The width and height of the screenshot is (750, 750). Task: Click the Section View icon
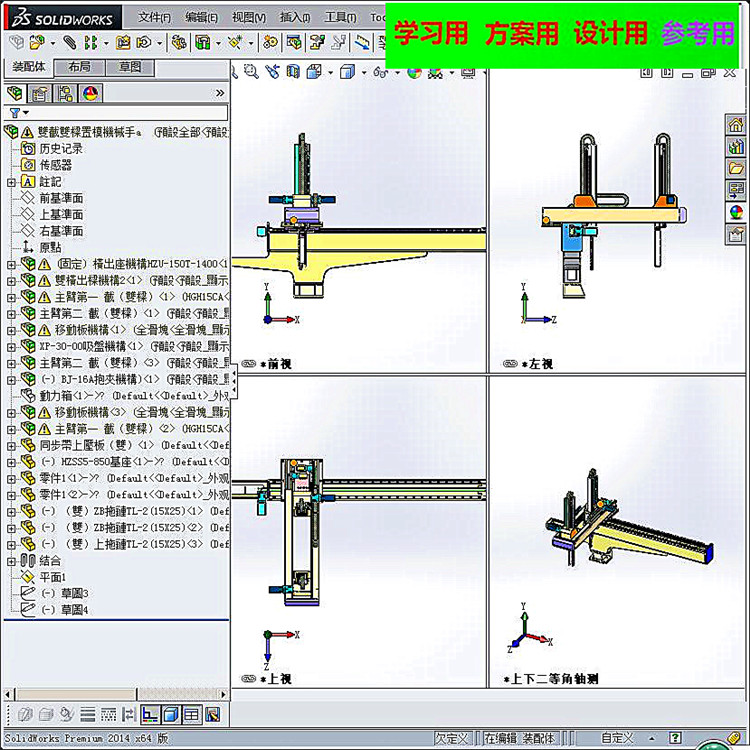click(293, 72)
